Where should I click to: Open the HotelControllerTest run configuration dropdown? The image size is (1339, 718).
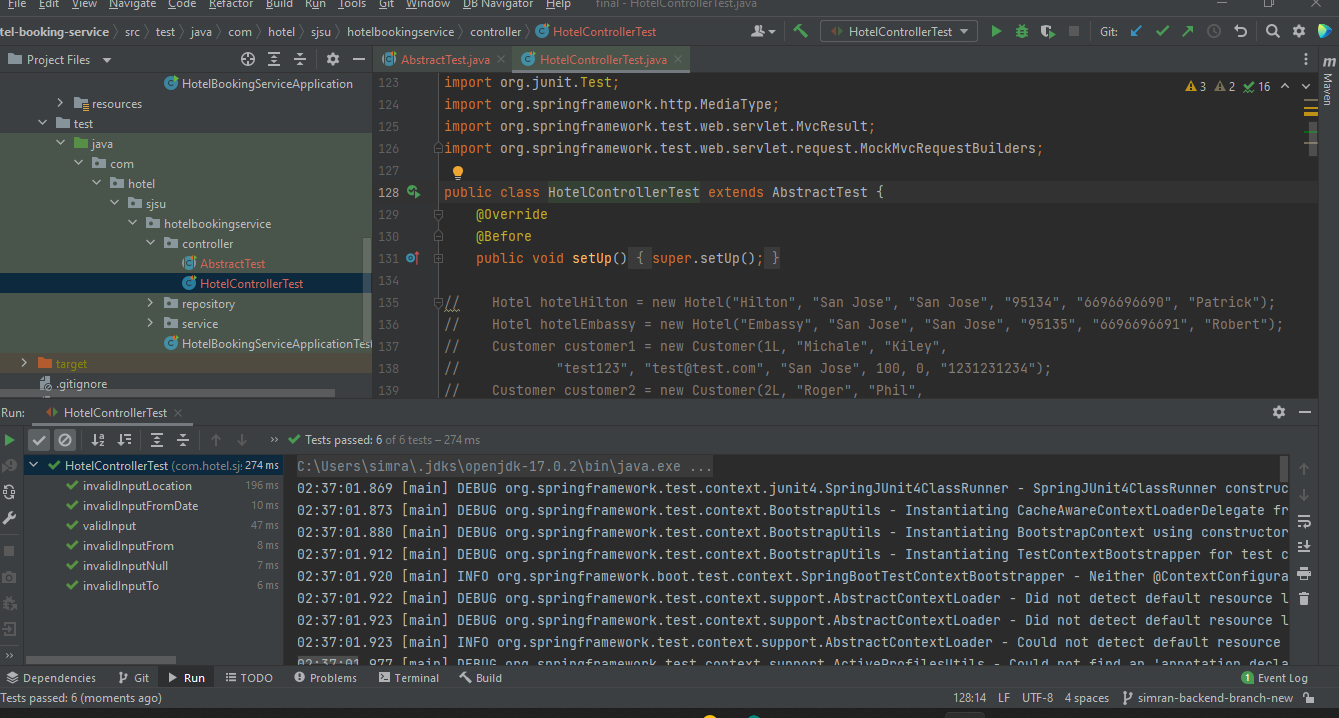coord(898,31)
